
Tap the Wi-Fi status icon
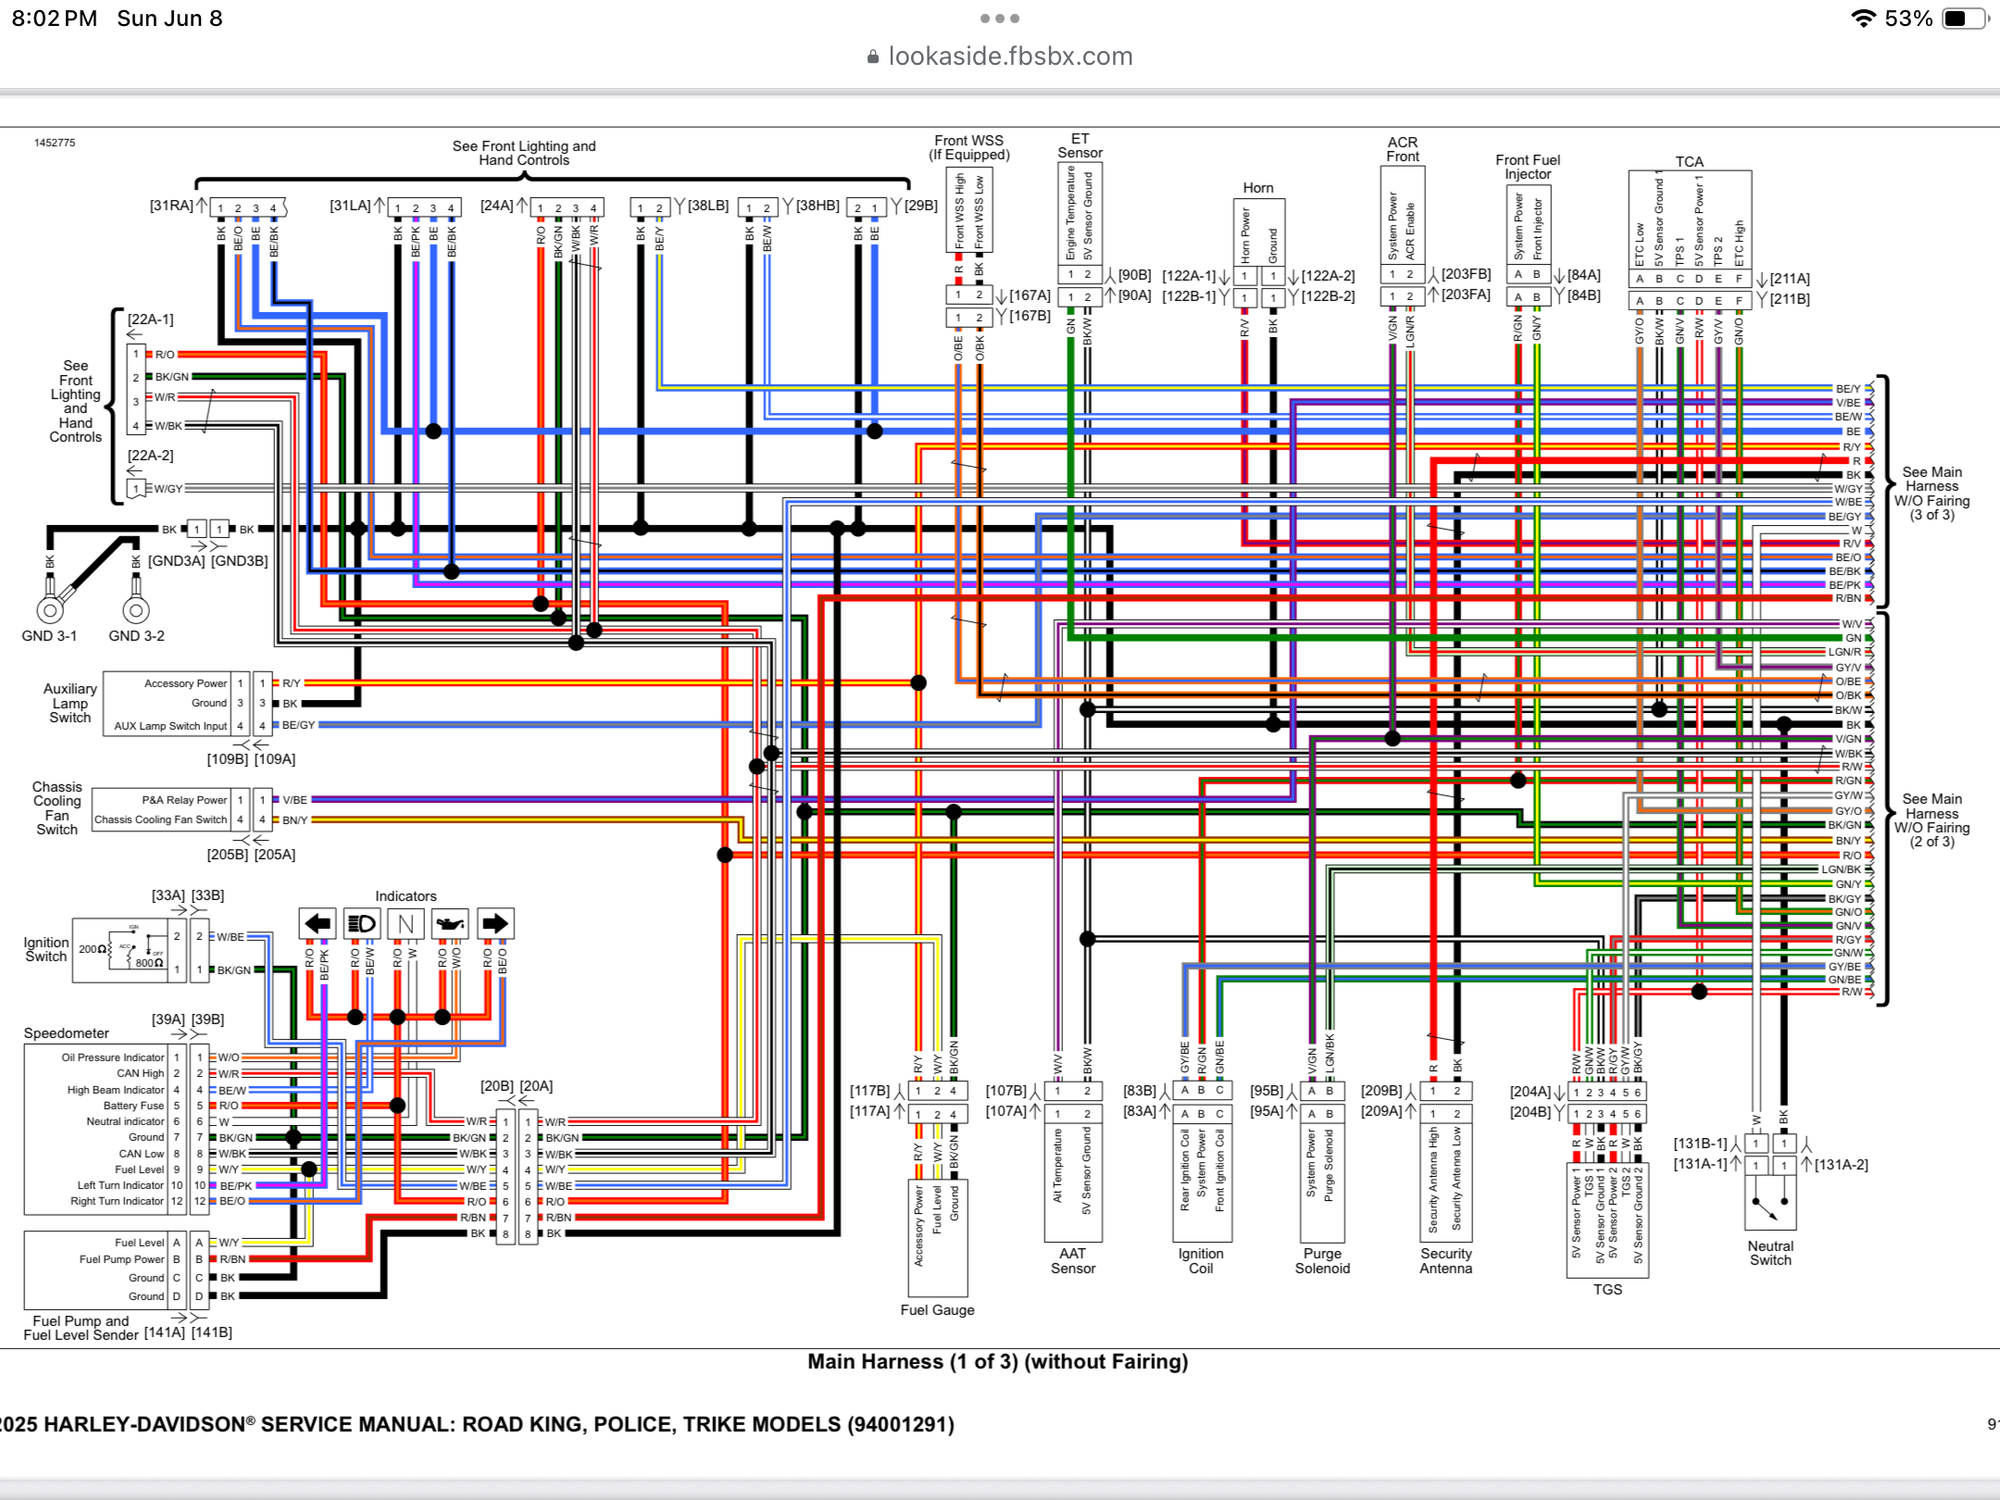tap(1862, 19)
